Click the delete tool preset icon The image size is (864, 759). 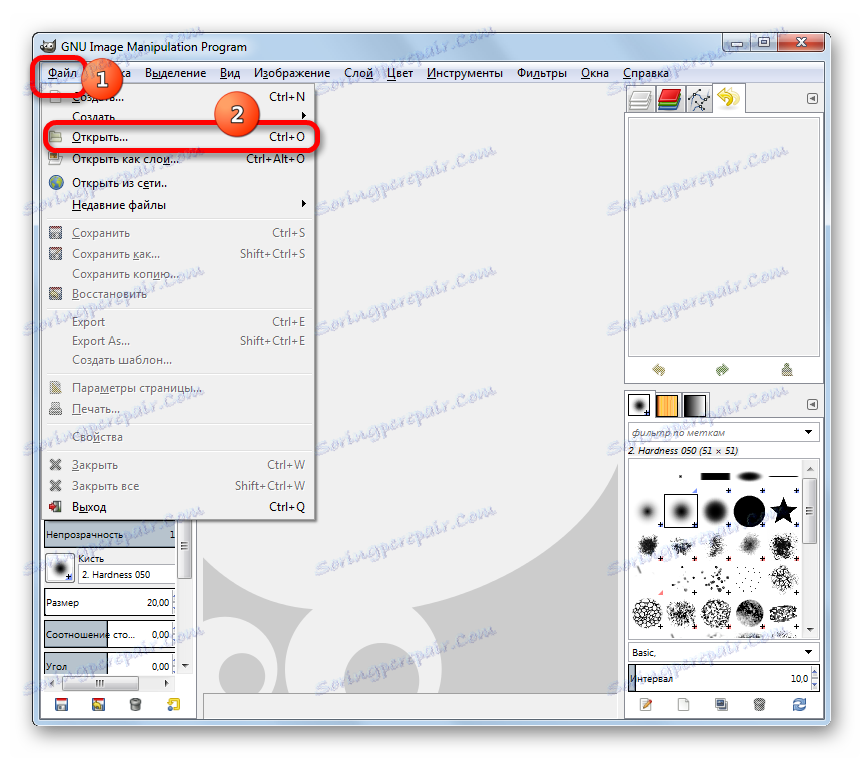coord(135,704)
